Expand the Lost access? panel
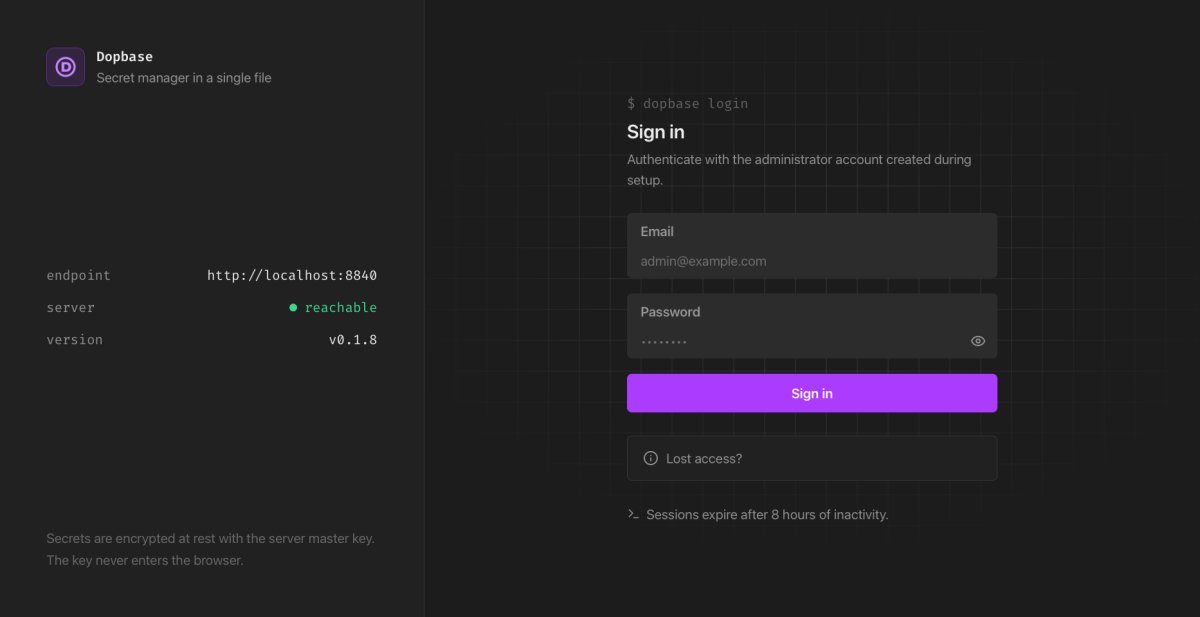This screenshot has width=1200, height=617. pos(812,458)
